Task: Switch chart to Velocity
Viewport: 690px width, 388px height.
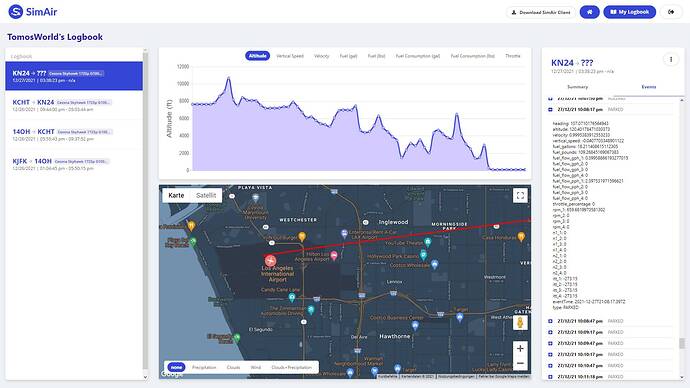Action: [322, 56]
